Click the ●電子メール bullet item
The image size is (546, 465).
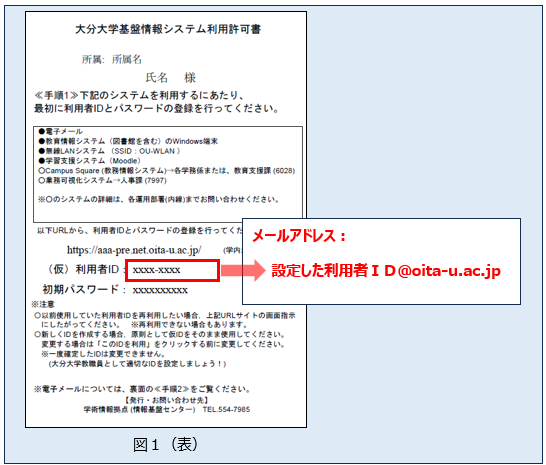point(60,131)
